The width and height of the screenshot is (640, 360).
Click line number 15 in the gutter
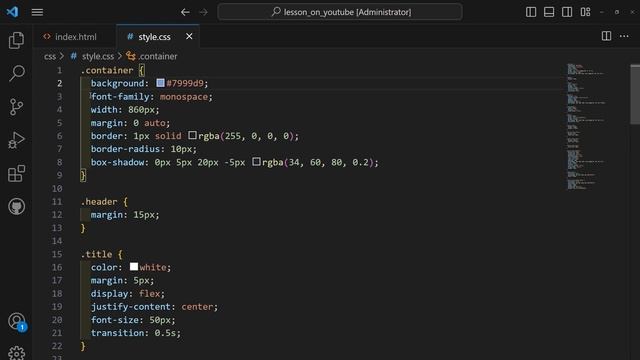pyautogui.click(x=57, y=254)
